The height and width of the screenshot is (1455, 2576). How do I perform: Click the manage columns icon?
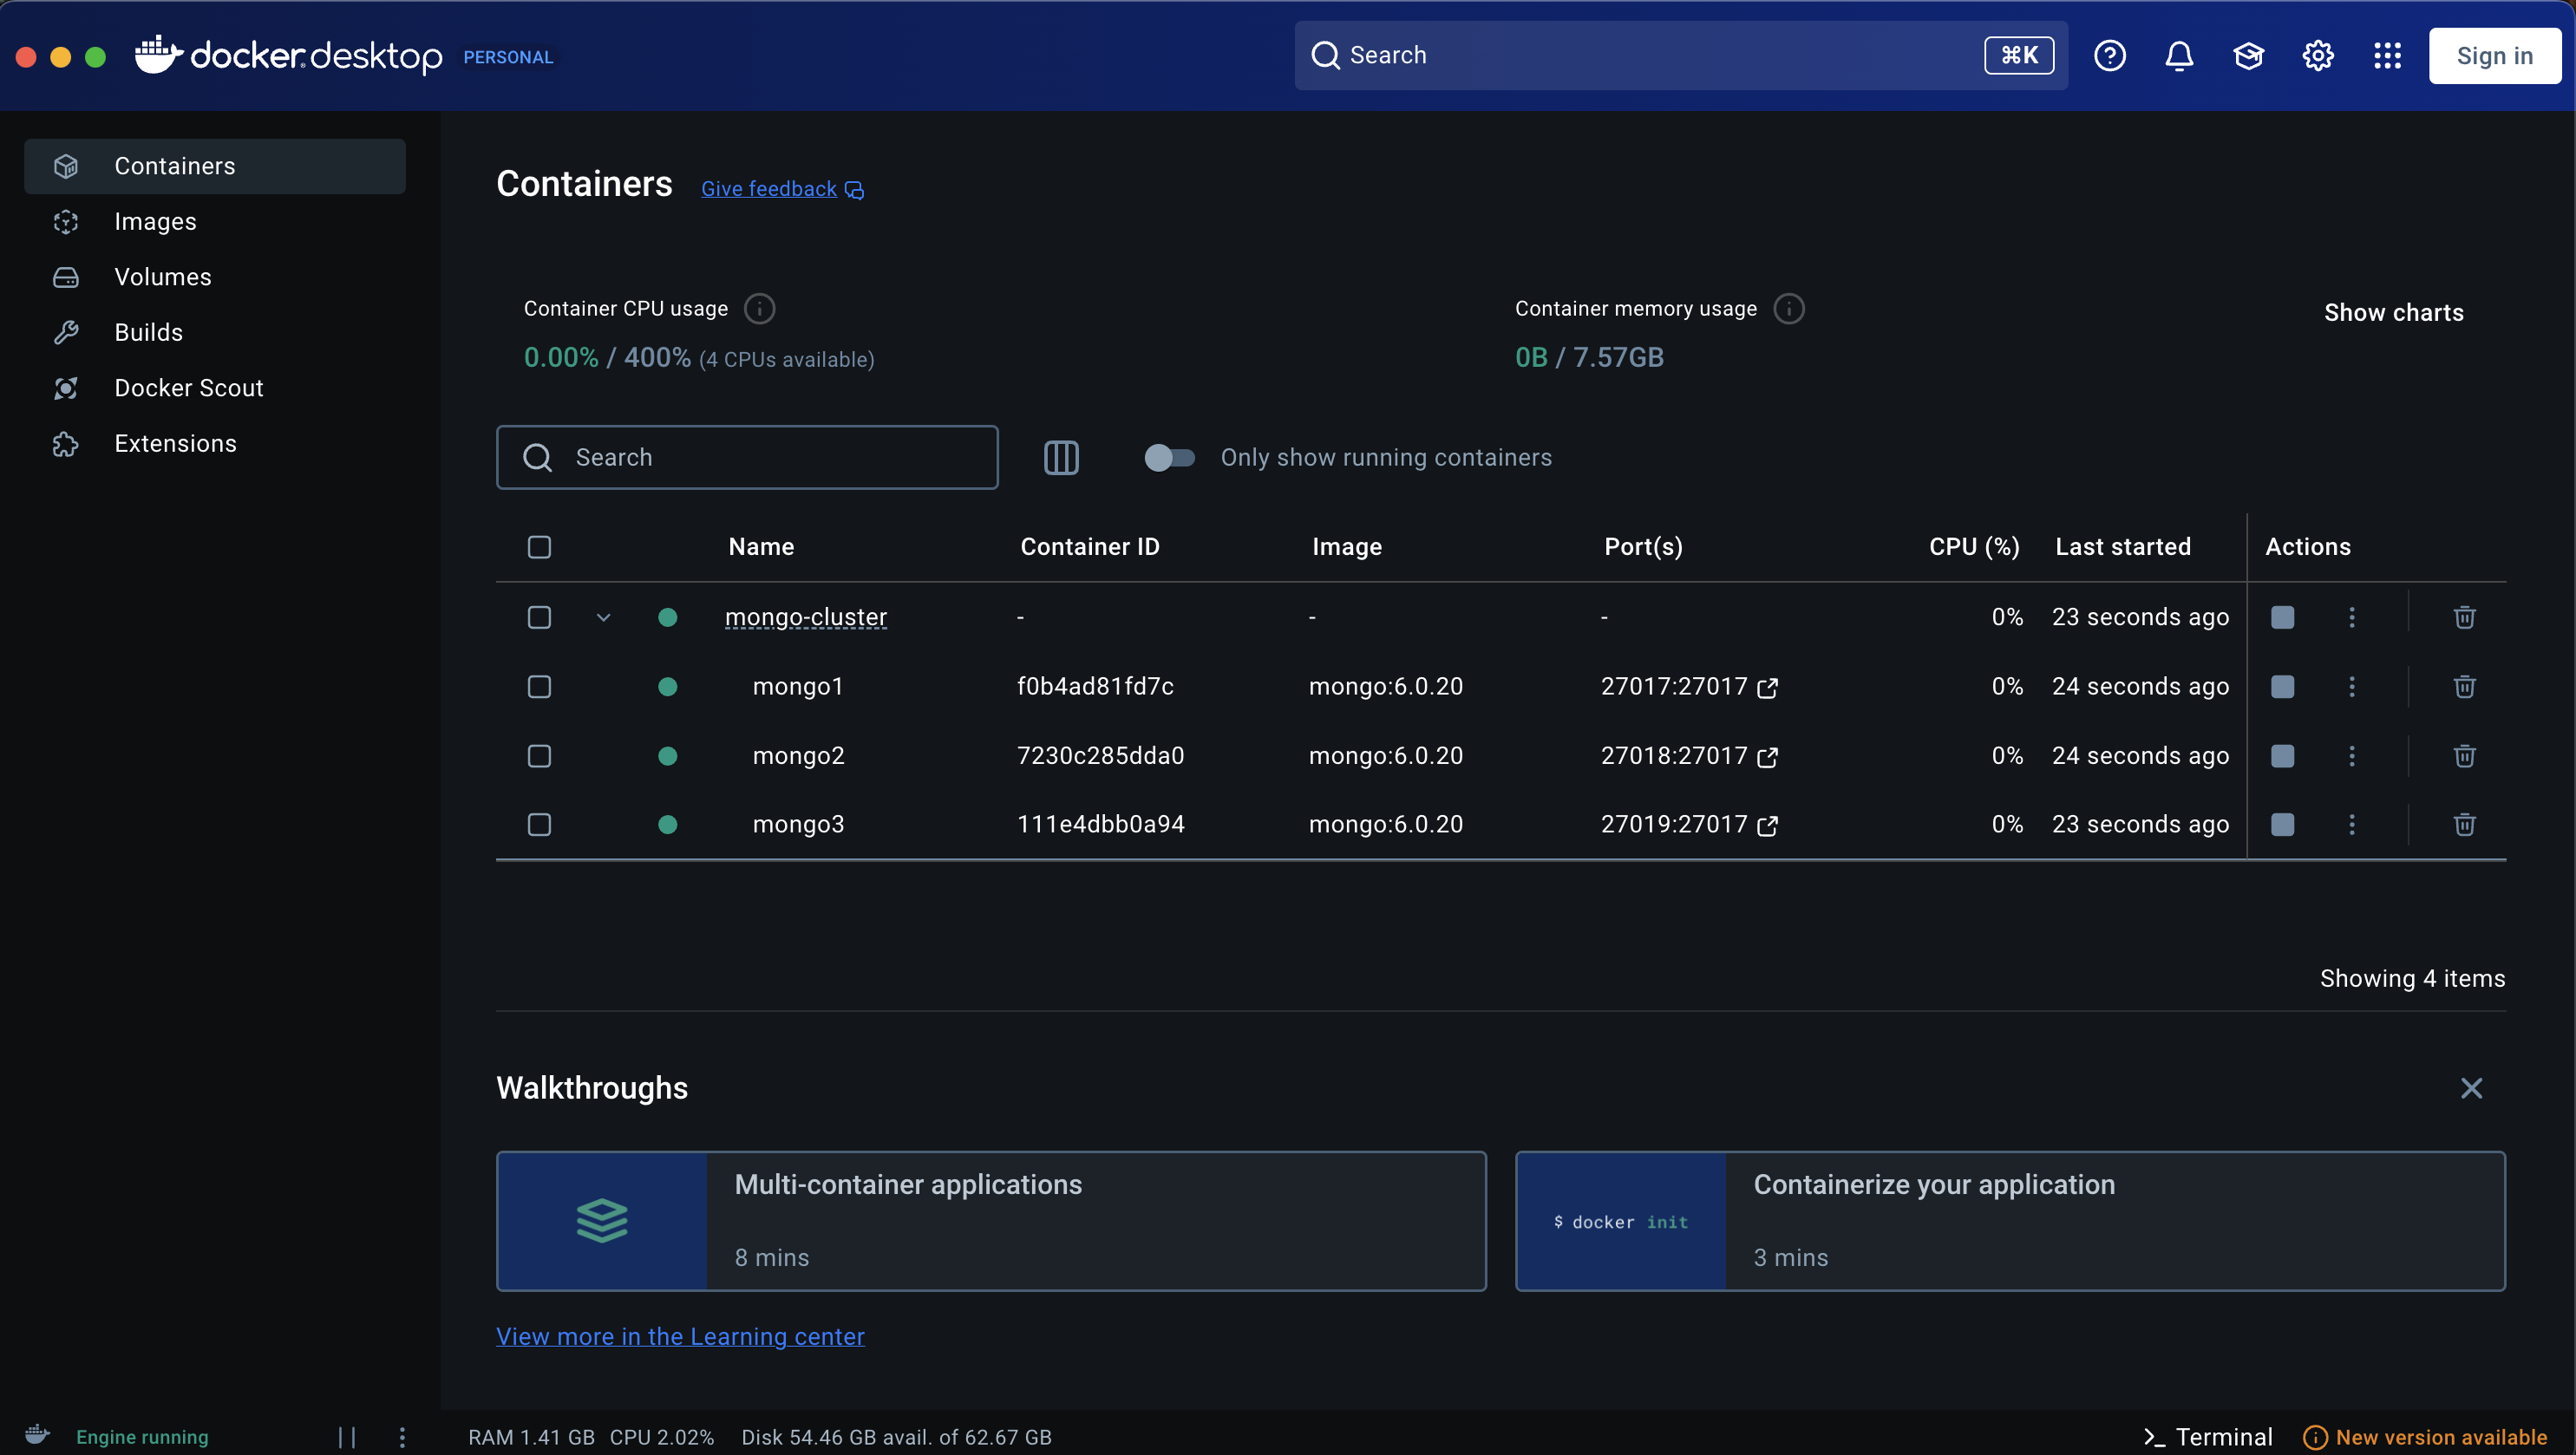[1061, 458]
